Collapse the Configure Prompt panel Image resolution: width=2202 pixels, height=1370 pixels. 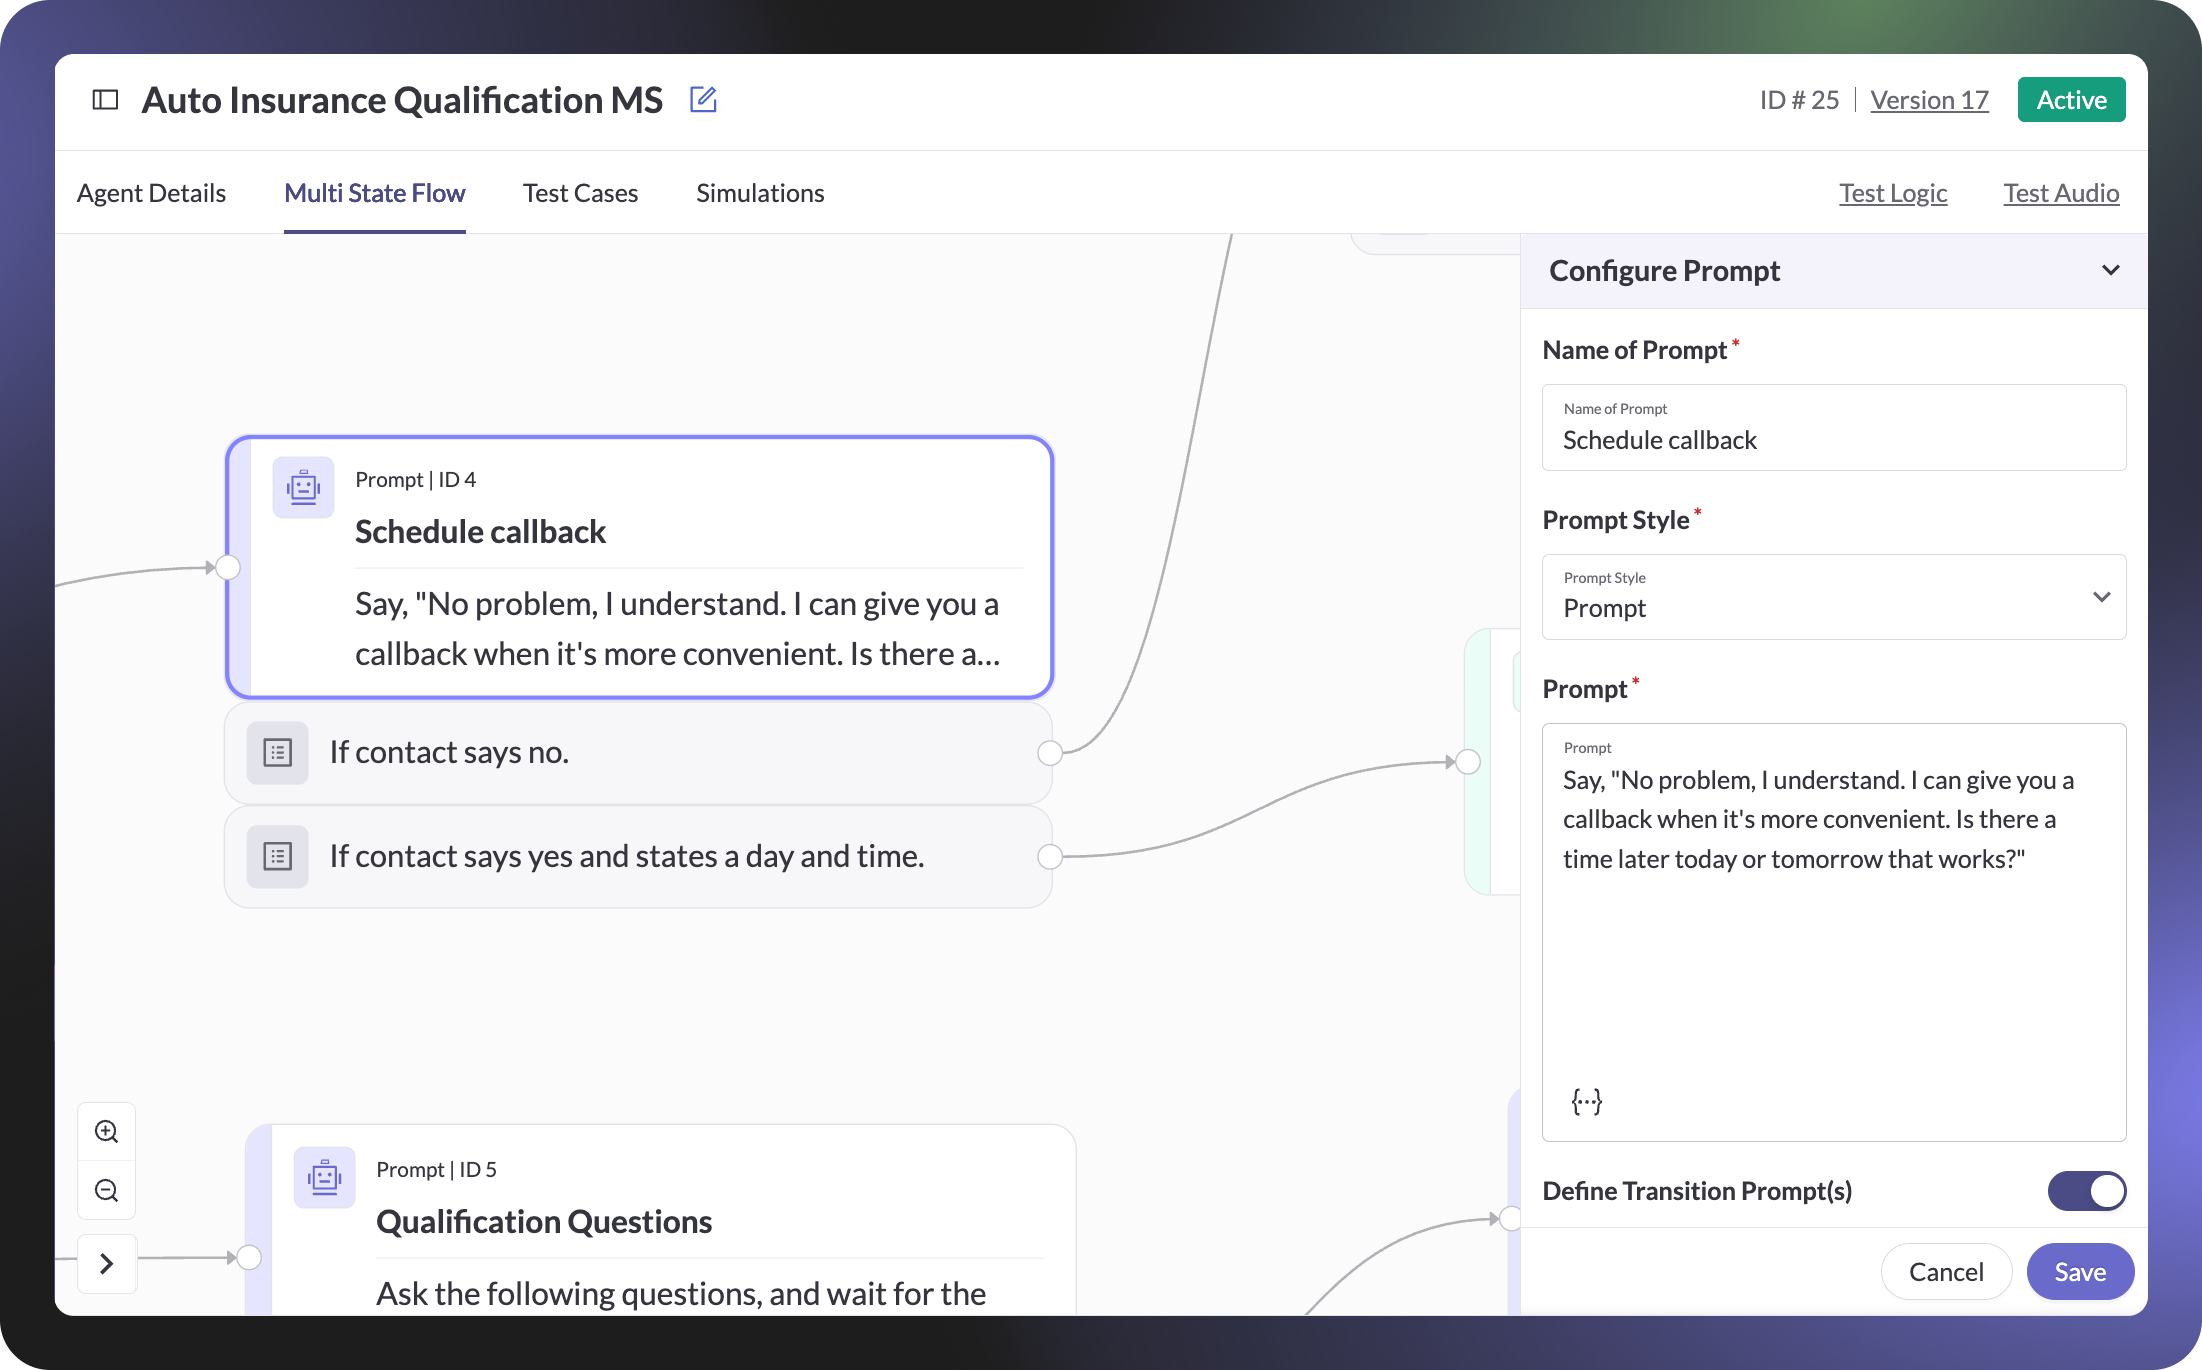pyautogui.click(x=2110, y=271)
